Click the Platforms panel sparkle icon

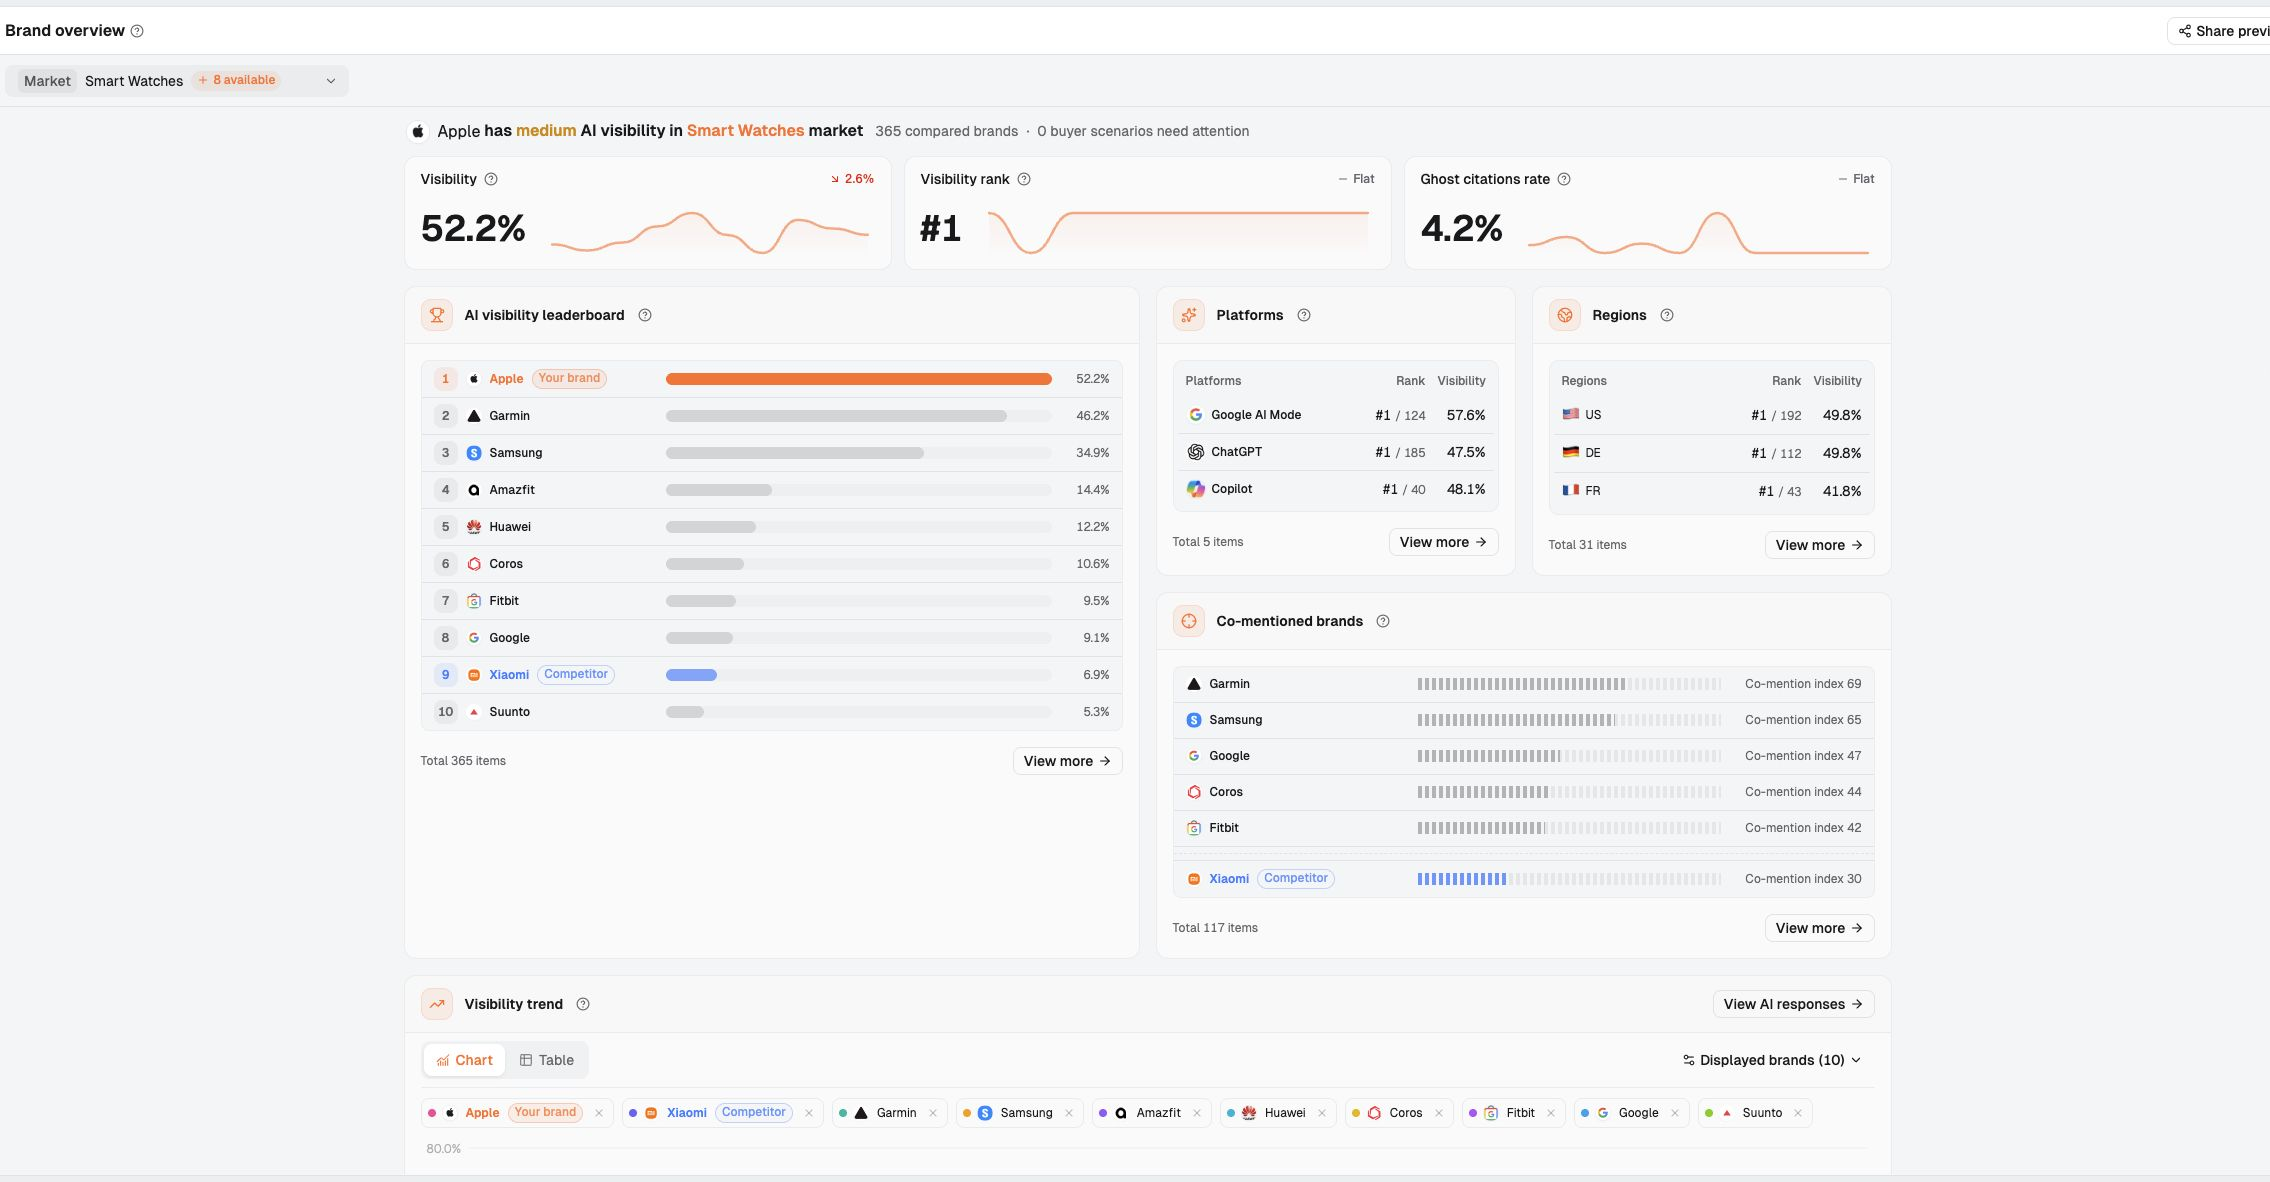coord(1189,315)
